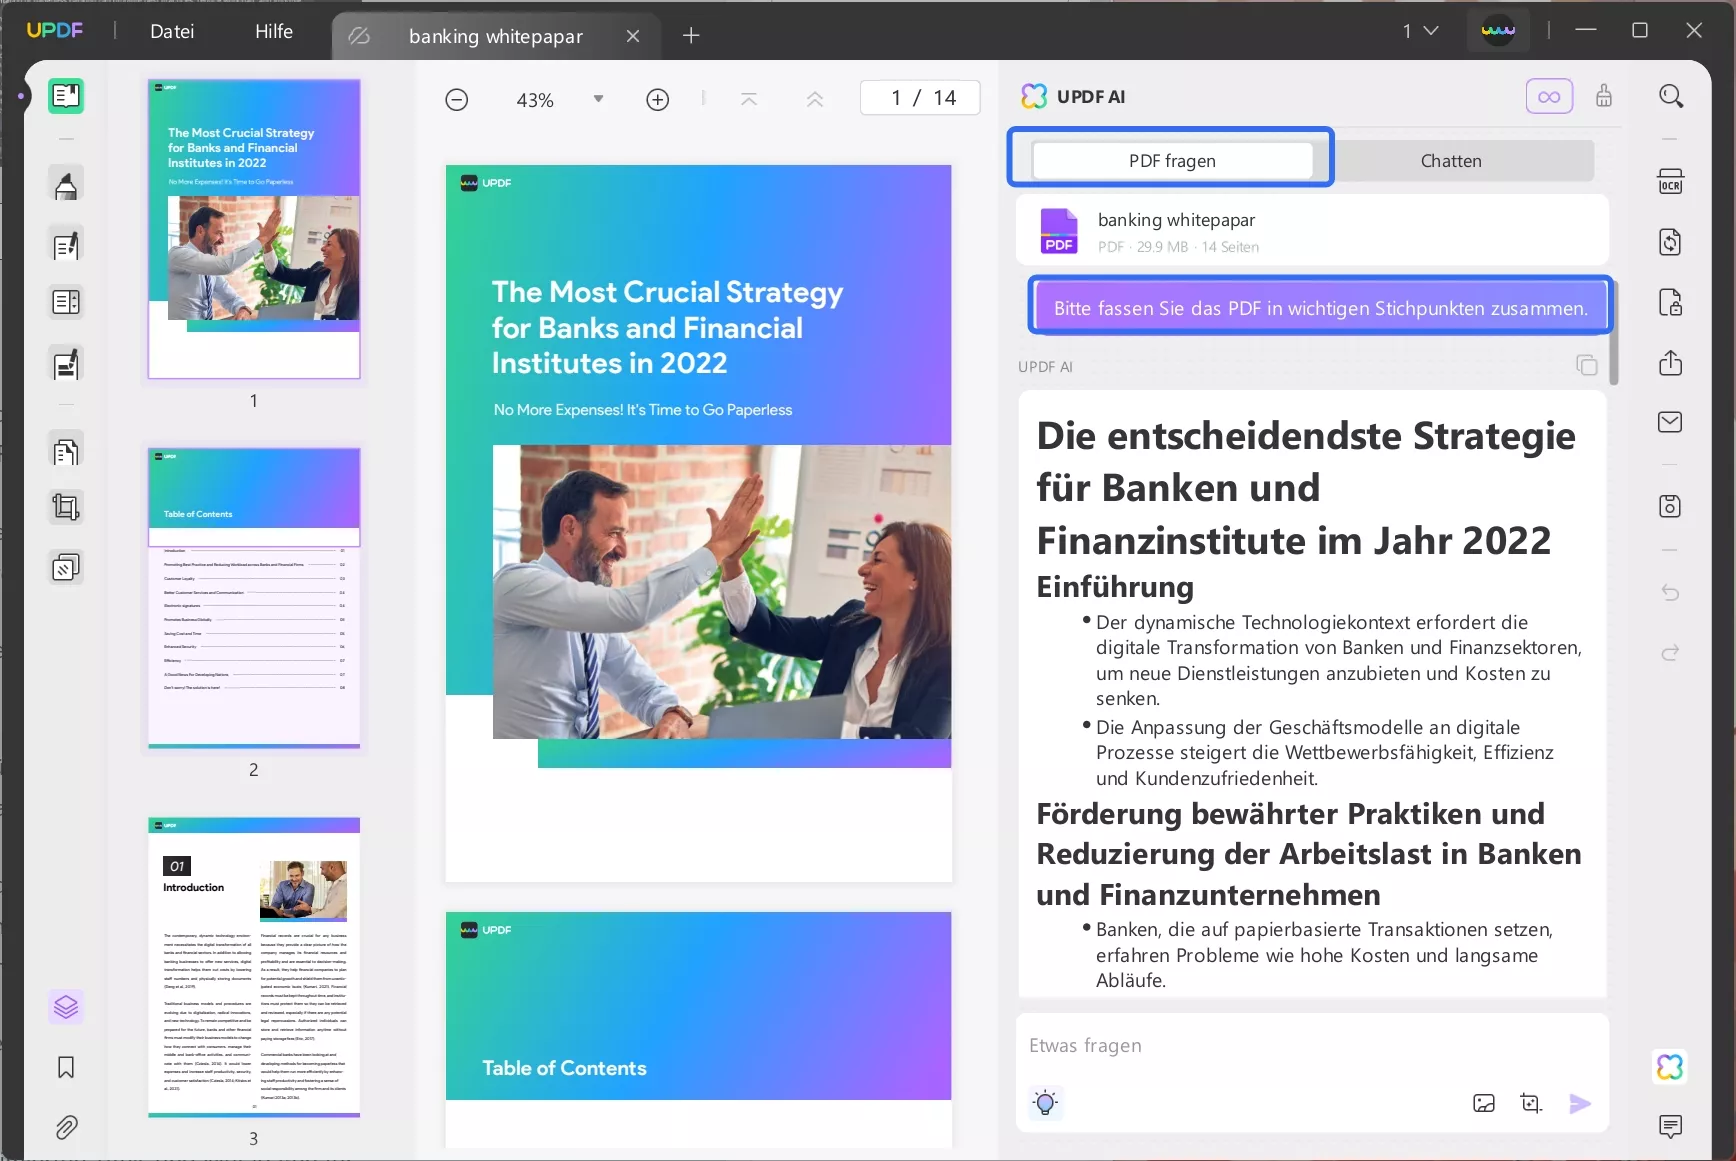Open the Datei menu

(172, 31)
